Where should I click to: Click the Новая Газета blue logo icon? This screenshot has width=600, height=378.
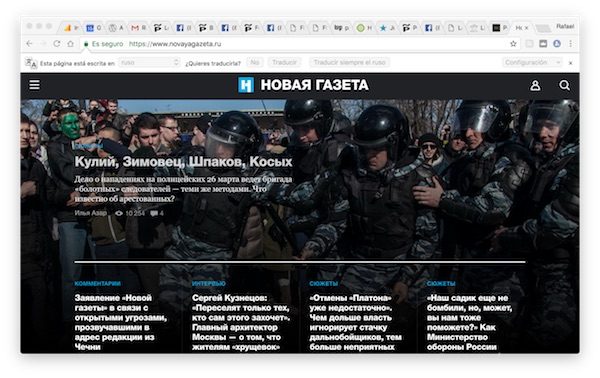pos(246,85)
